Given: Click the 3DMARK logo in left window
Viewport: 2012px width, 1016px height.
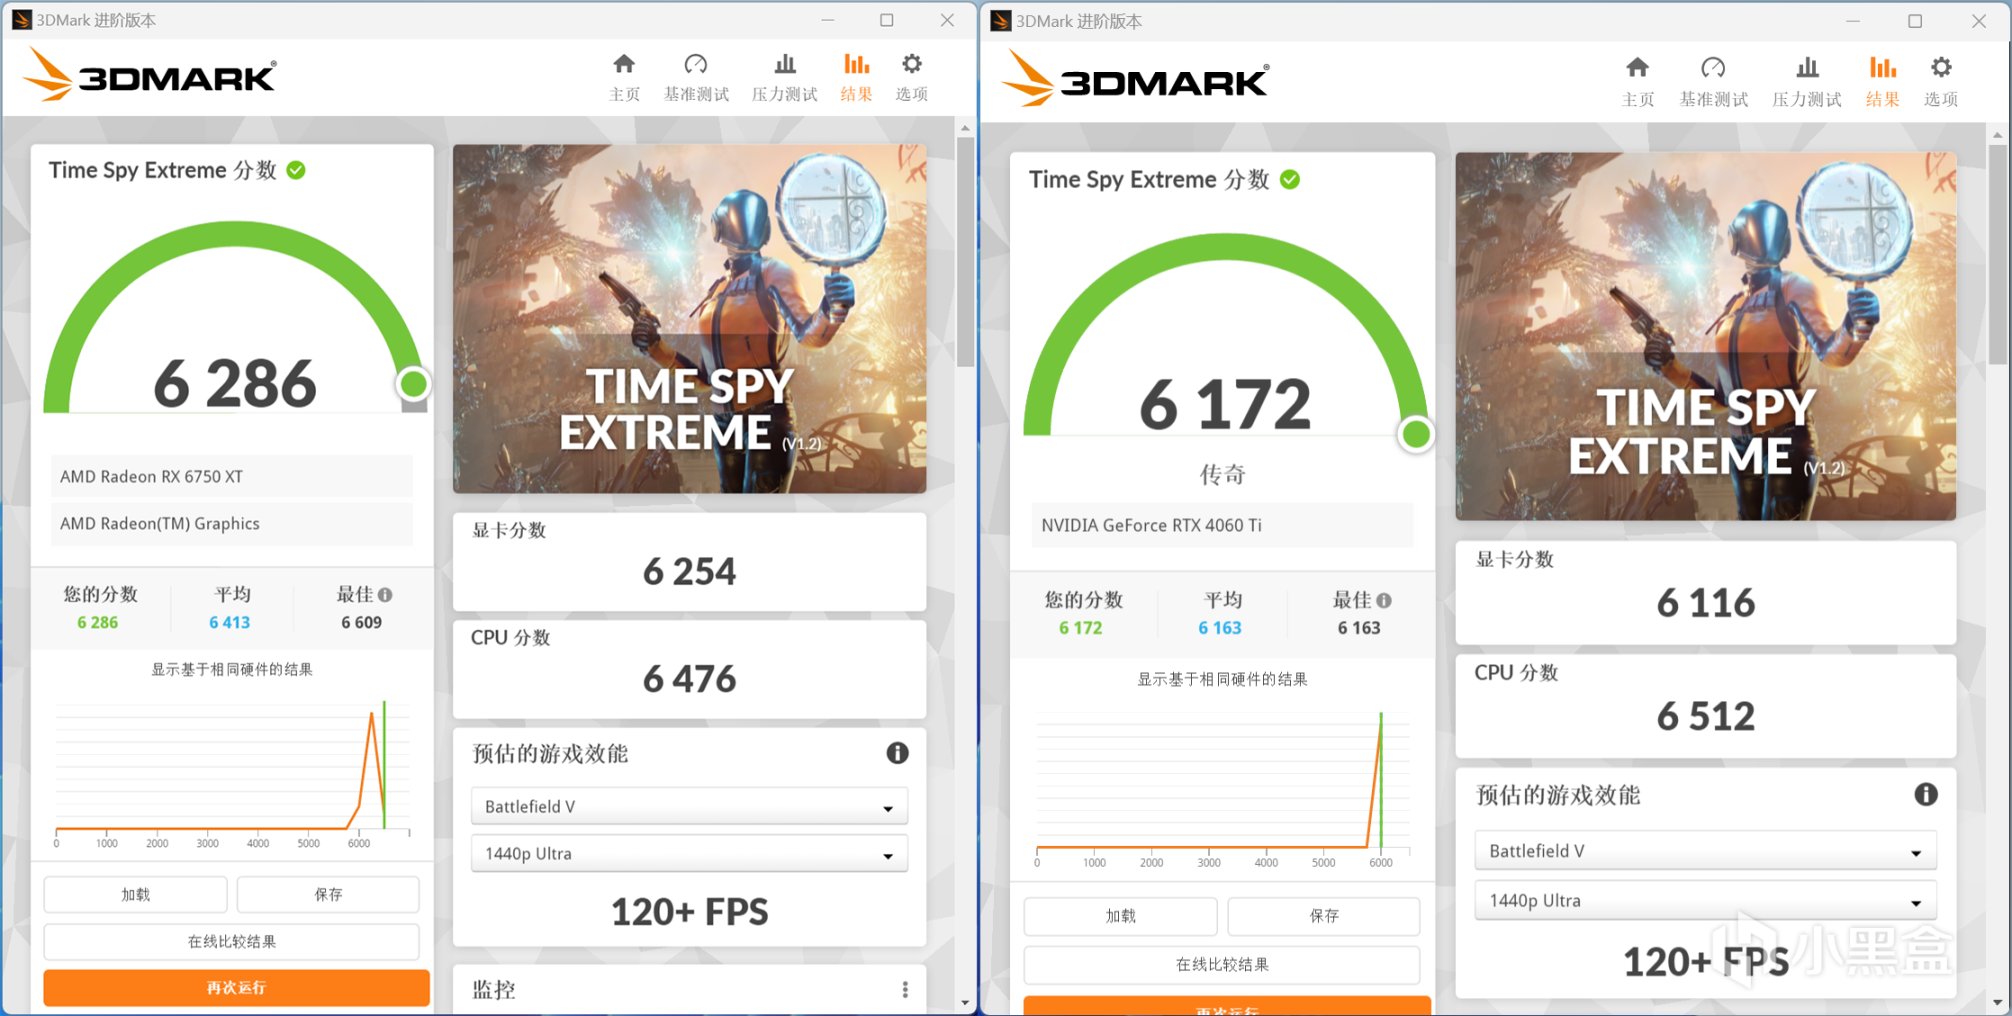Looking at the screenshot, I should point(150,75).
